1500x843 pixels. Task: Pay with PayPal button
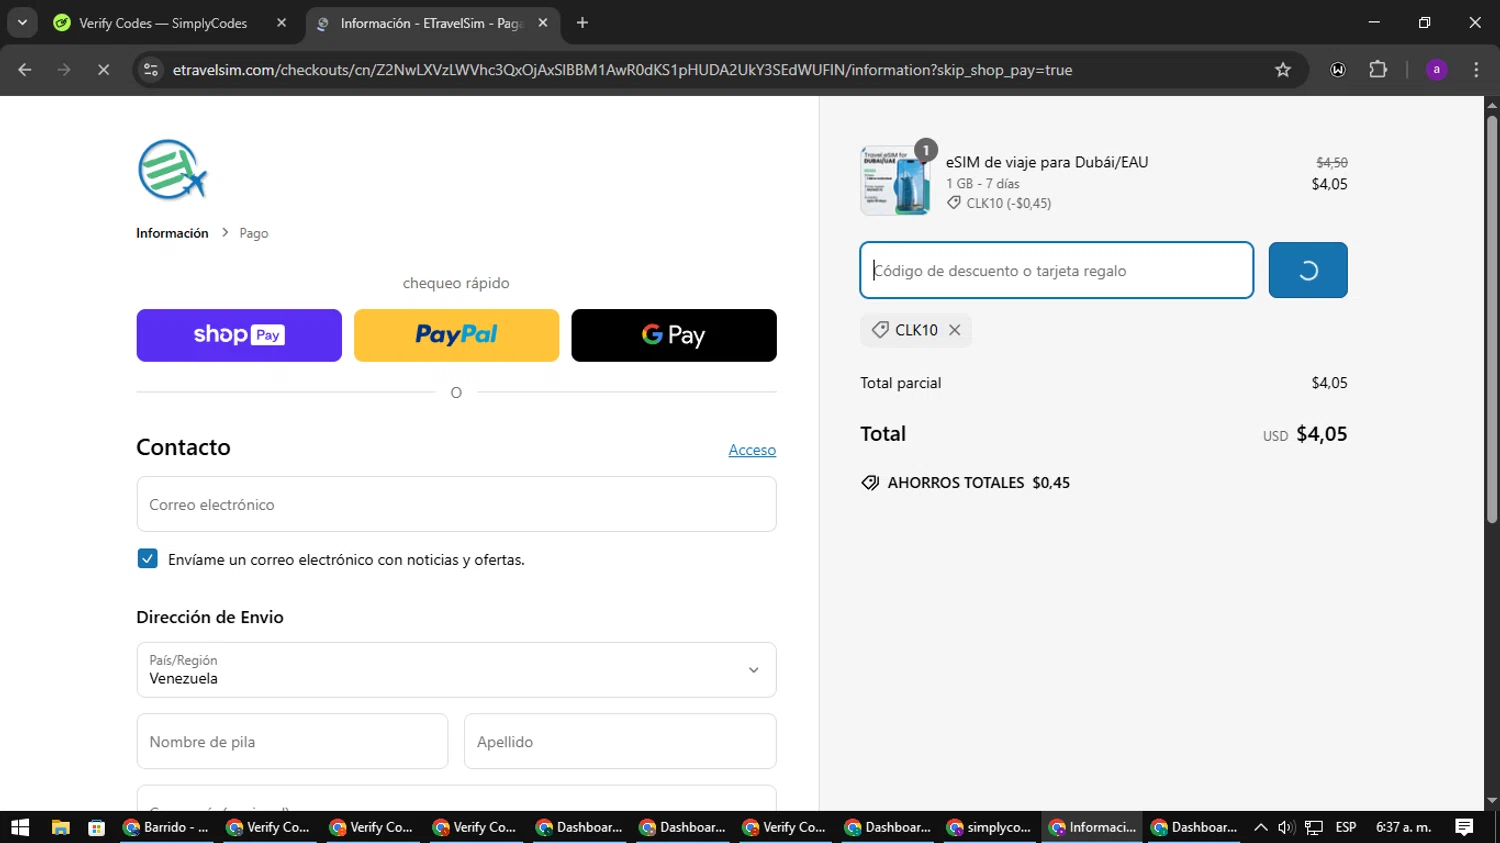pos(456,335)
